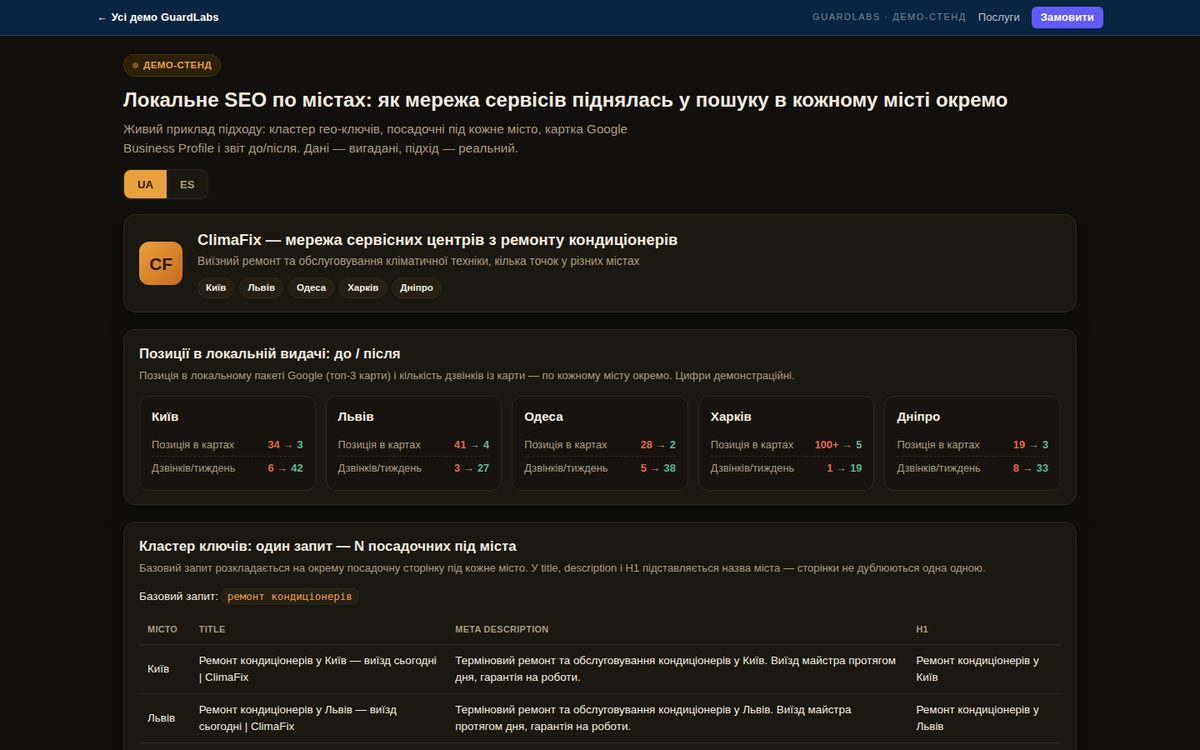
Task: Select the Дніпро city chip
Action: (x=417, y=288)
